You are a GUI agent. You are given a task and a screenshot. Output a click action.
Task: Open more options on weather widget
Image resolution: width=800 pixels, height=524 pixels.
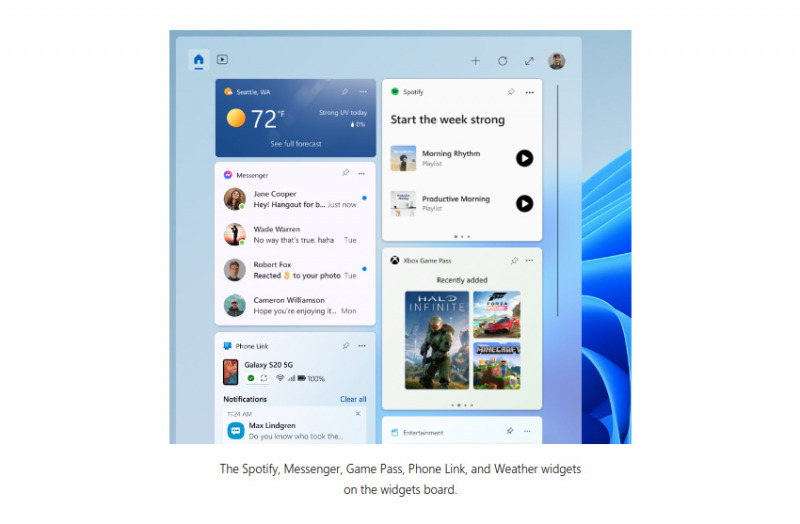click(x=363, y=92)
